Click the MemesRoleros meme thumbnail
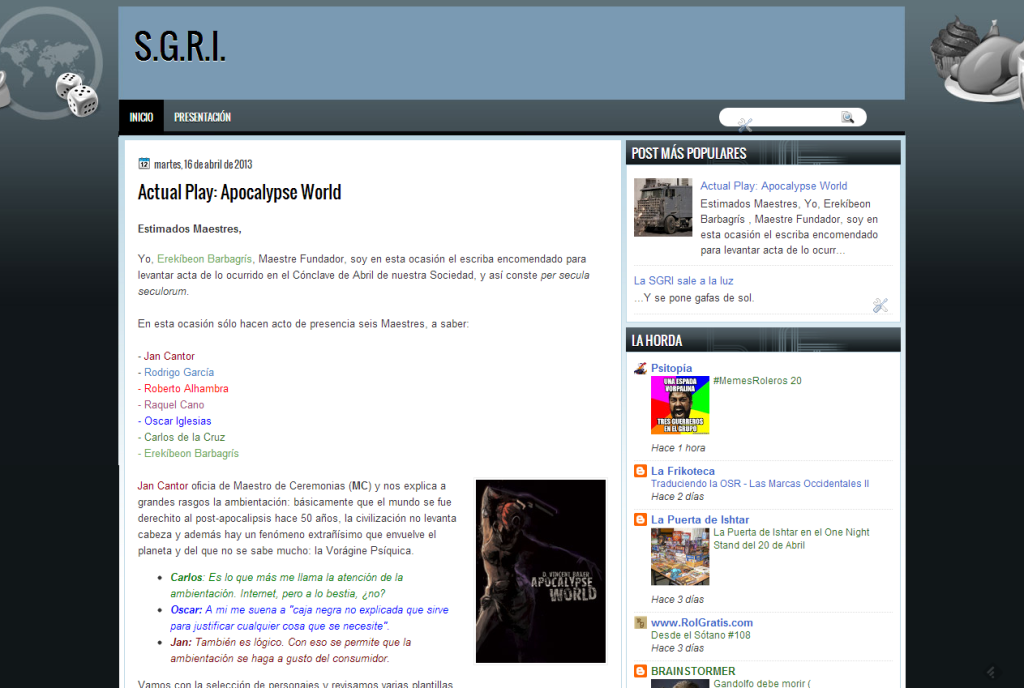The width and height of the screenshot is (1024, 688). coord(680,405)
